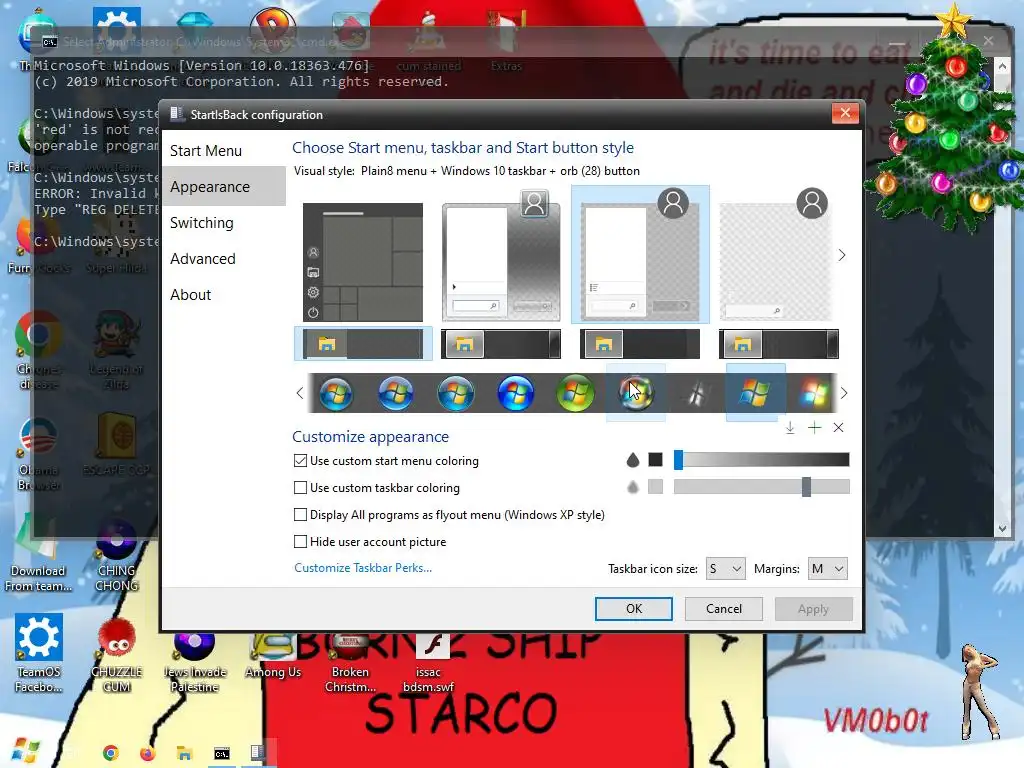Close the StartIsBack configuration dialog
Viewport: 1024px width, 768px height.
tap(845, 113)
